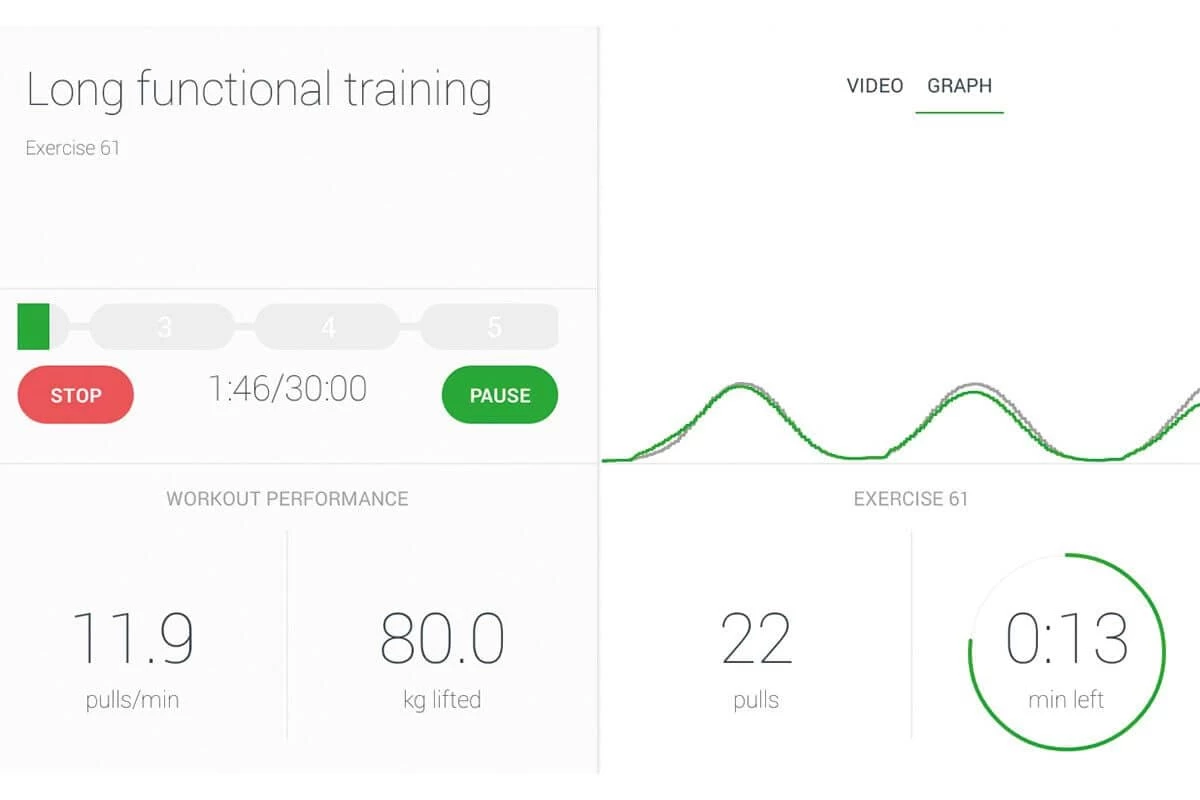The width and height of the screenshot is (1200, 800).
Task: Switch to the VIDEO tab
Action: coord(875,86)
